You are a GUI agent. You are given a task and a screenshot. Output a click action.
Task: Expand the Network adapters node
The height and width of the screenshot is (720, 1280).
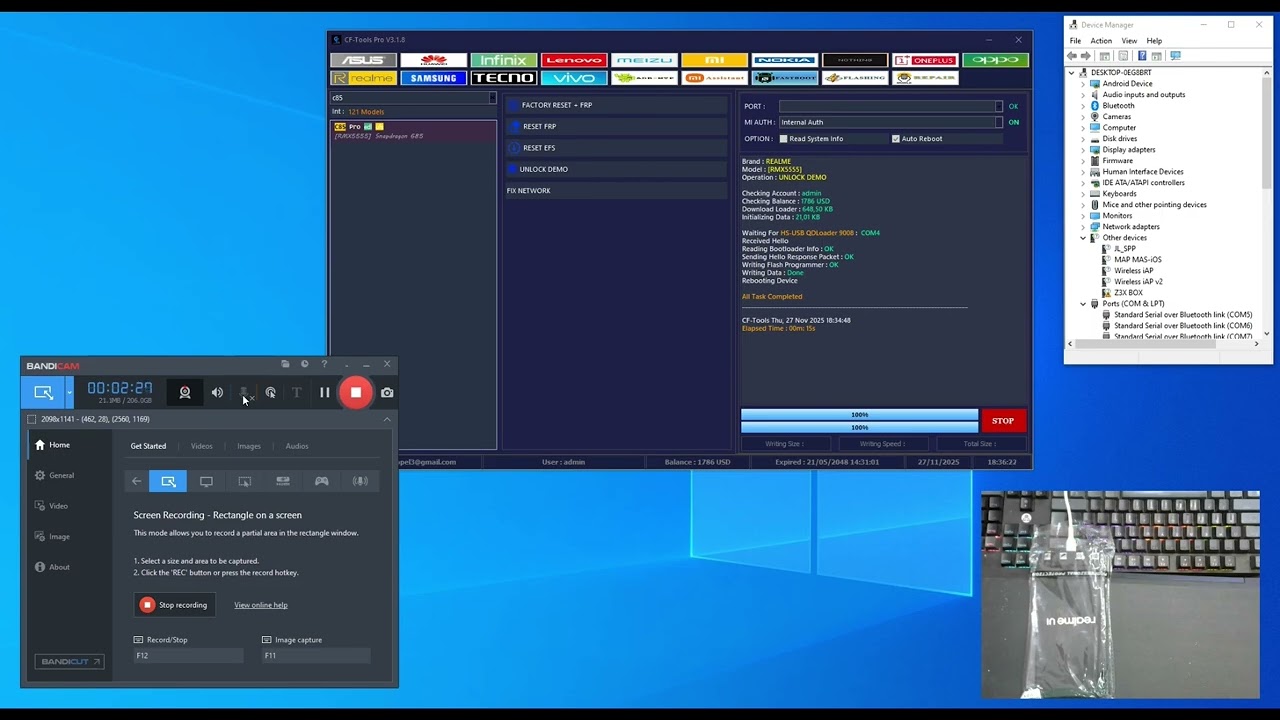click(1083, 227)
